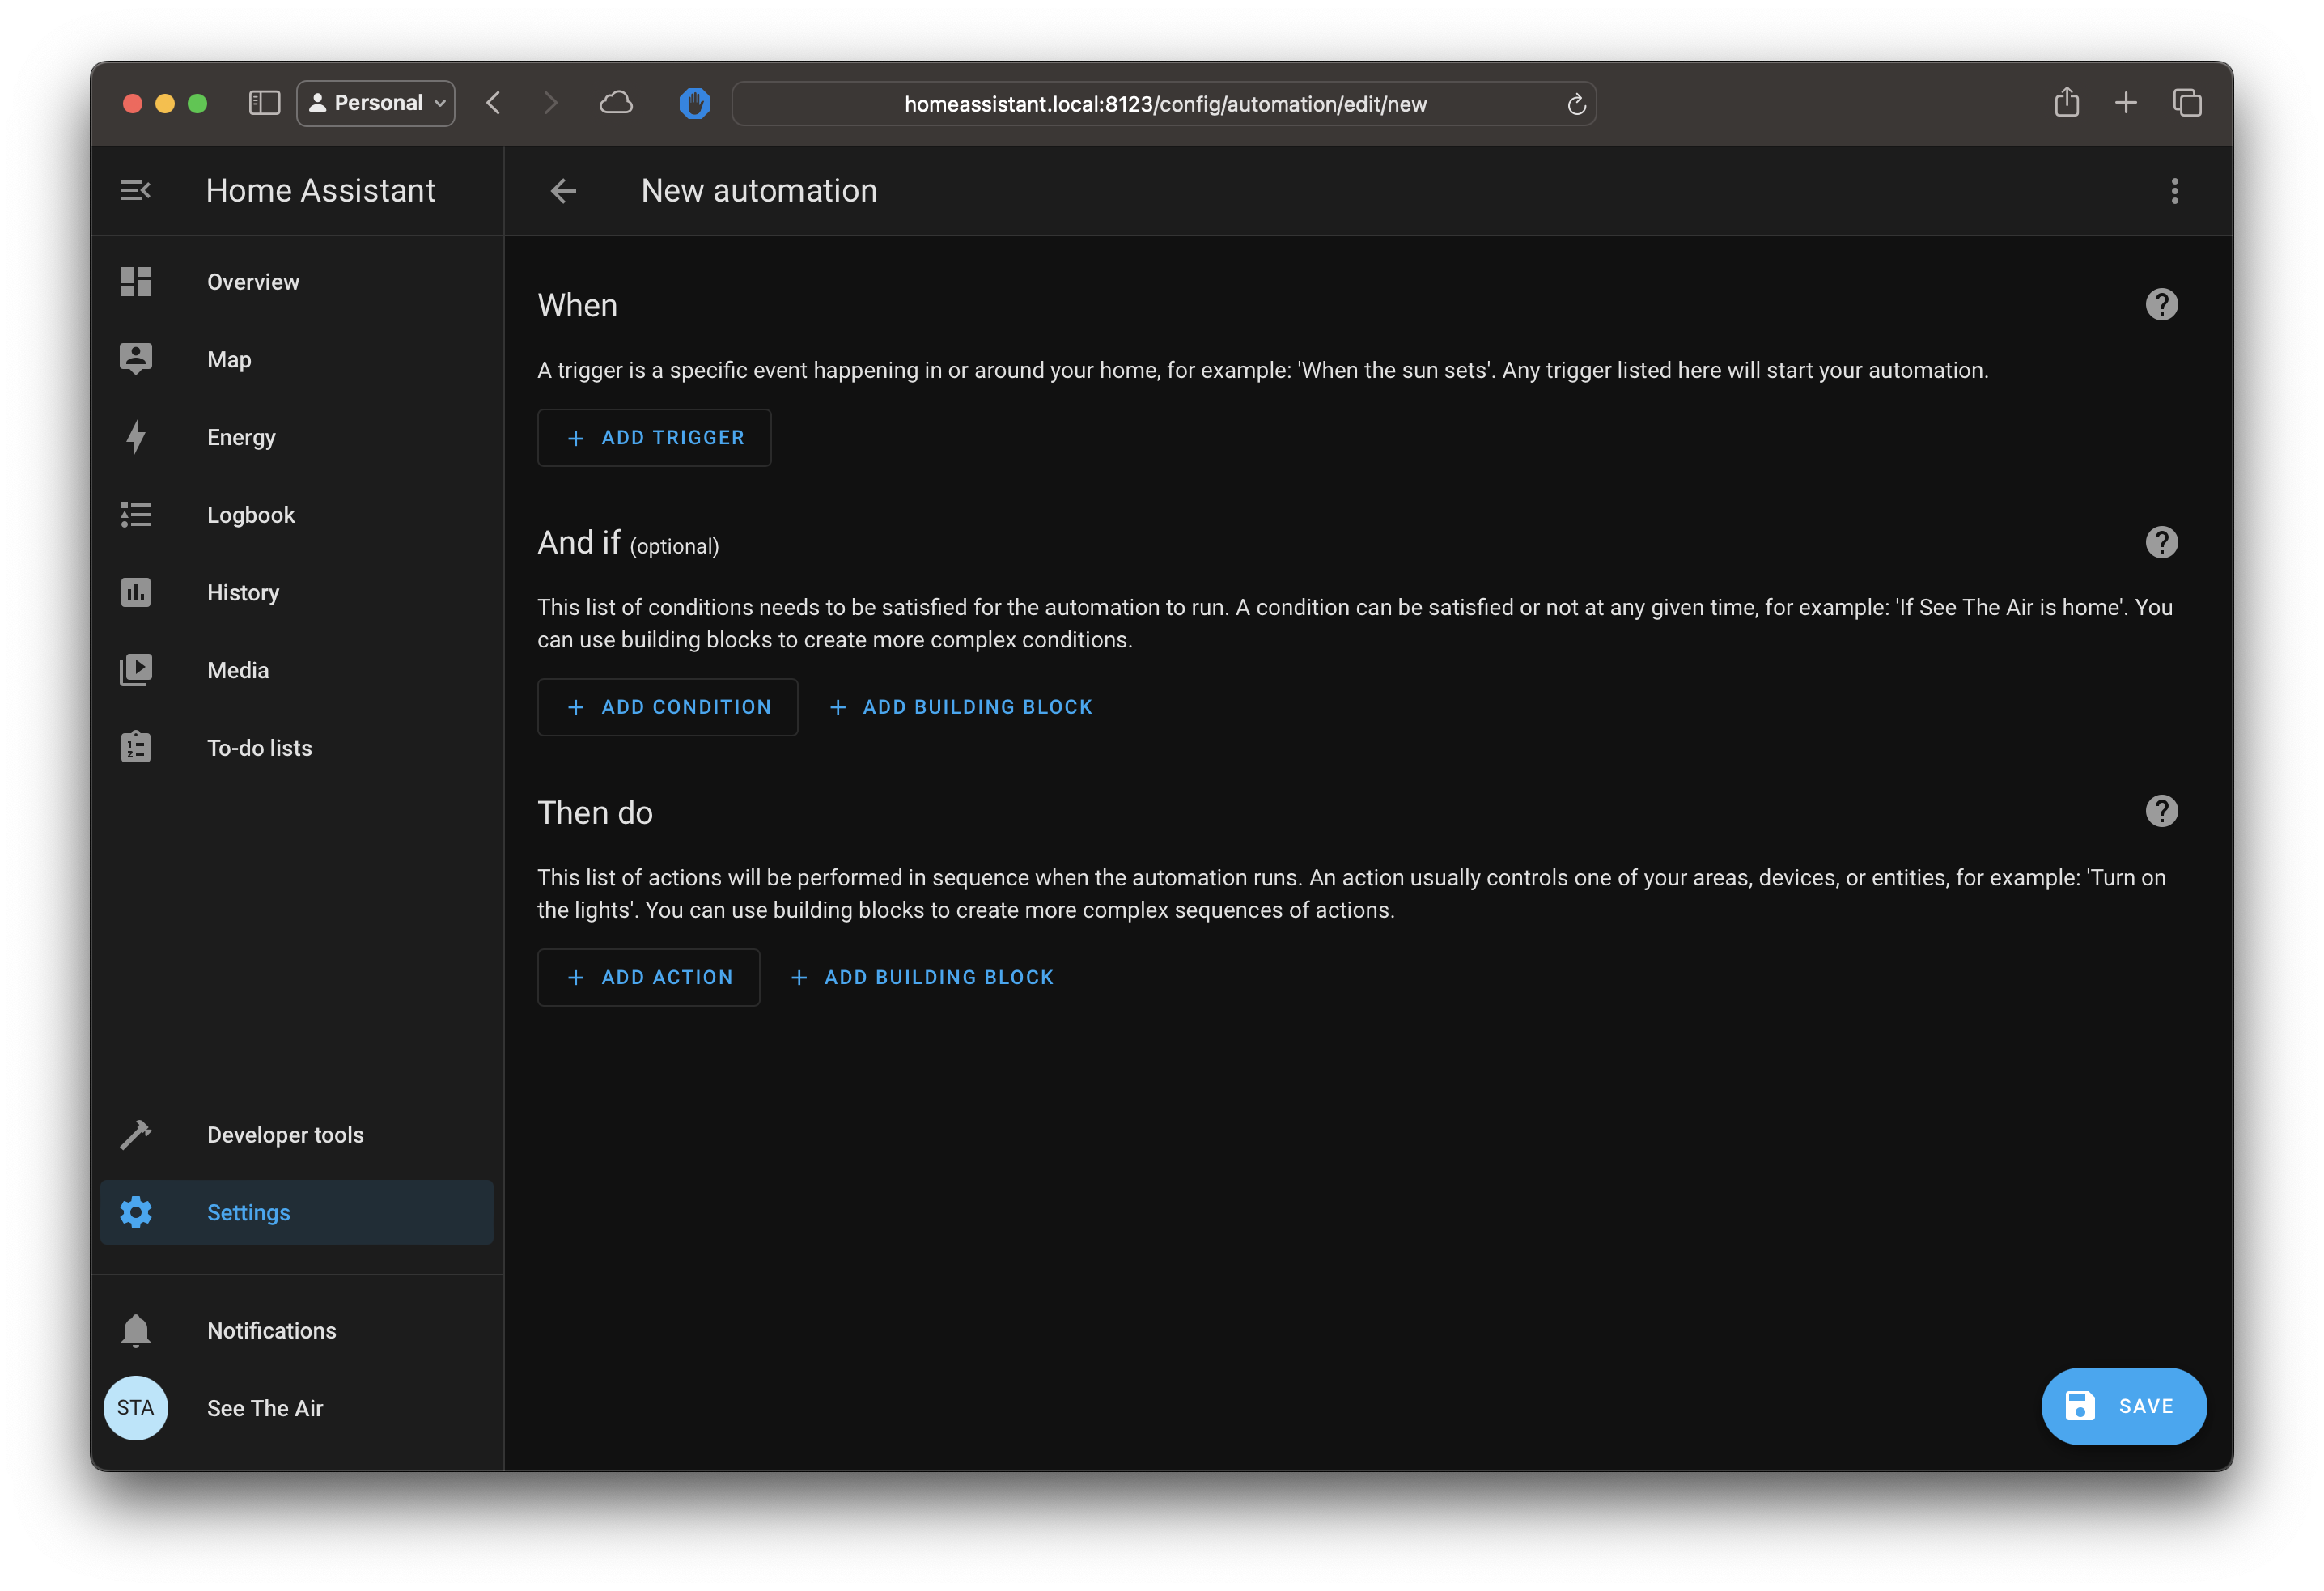Open See The Air user profile
The height and width of the screenshot is (1591, 2324).
[264, 1408]
